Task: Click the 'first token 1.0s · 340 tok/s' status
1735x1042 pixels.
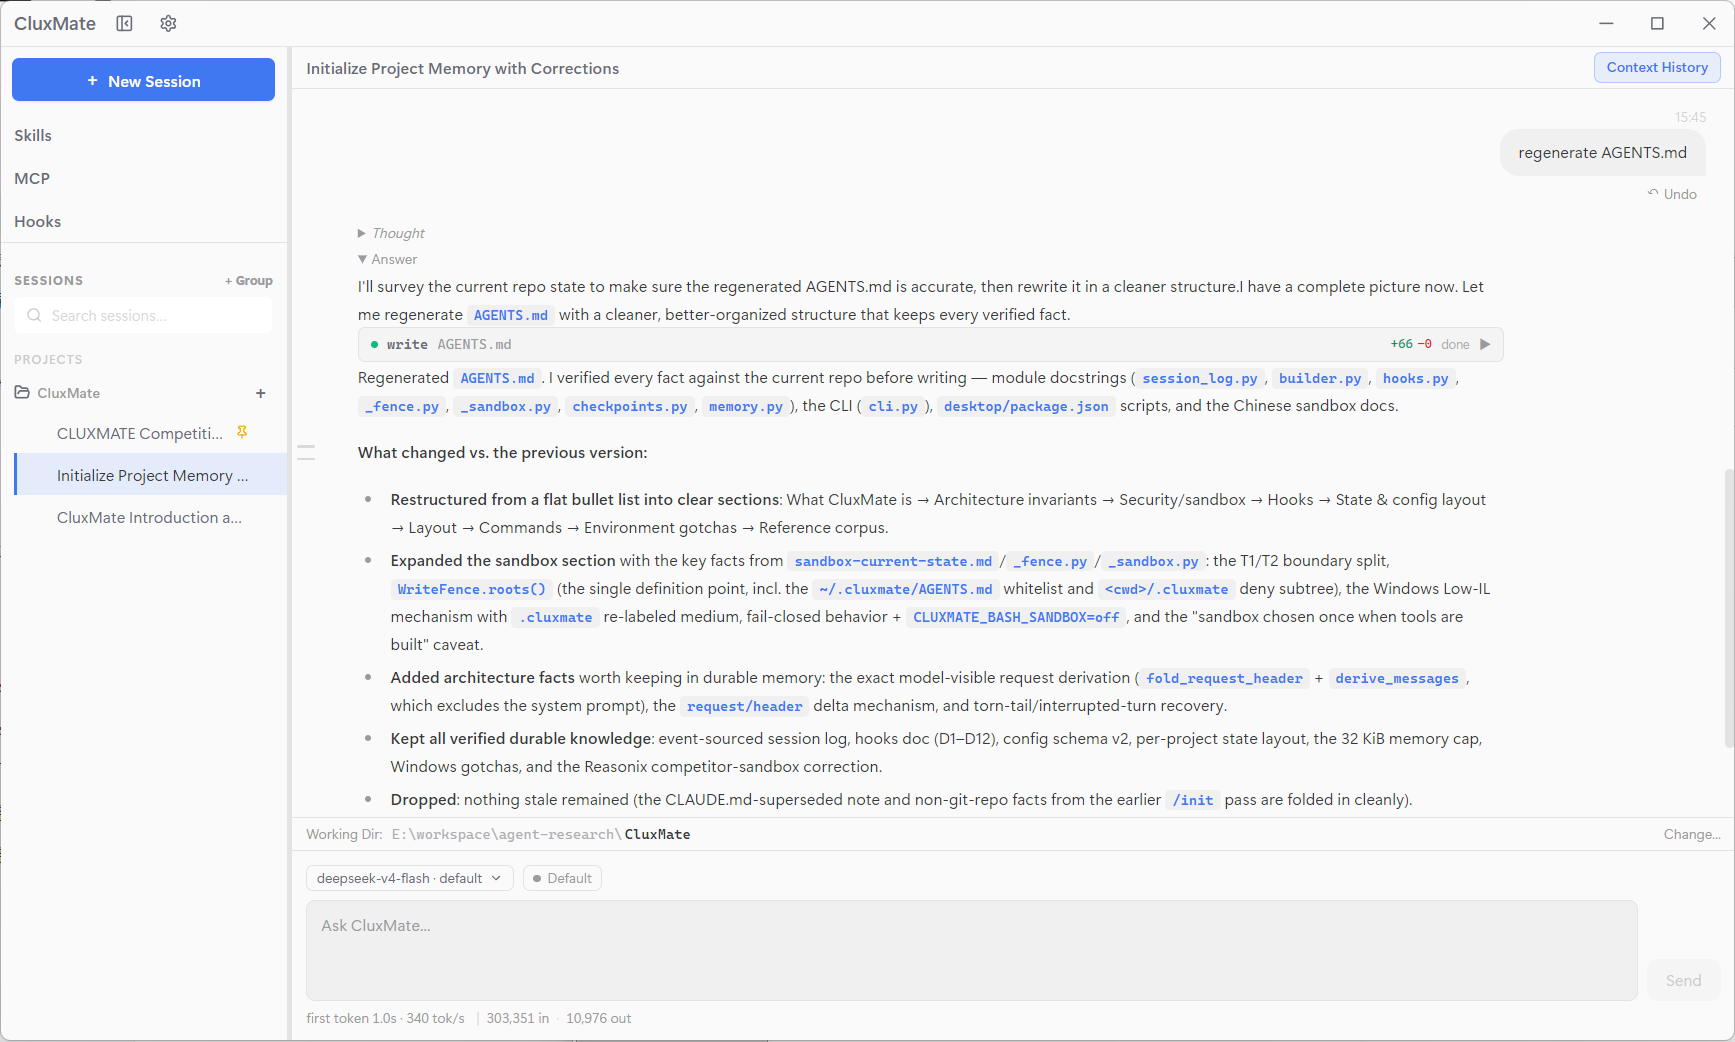Action: (385, 1018)
